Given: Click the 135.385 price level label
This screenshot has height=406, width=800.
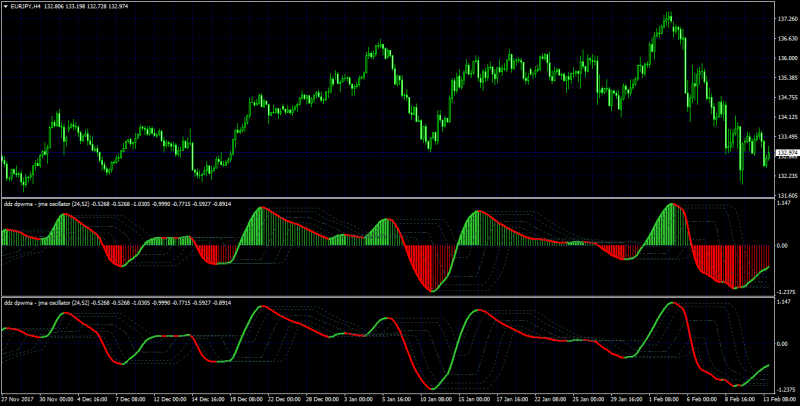Looking at the screenshot, I should pos(788,78).
